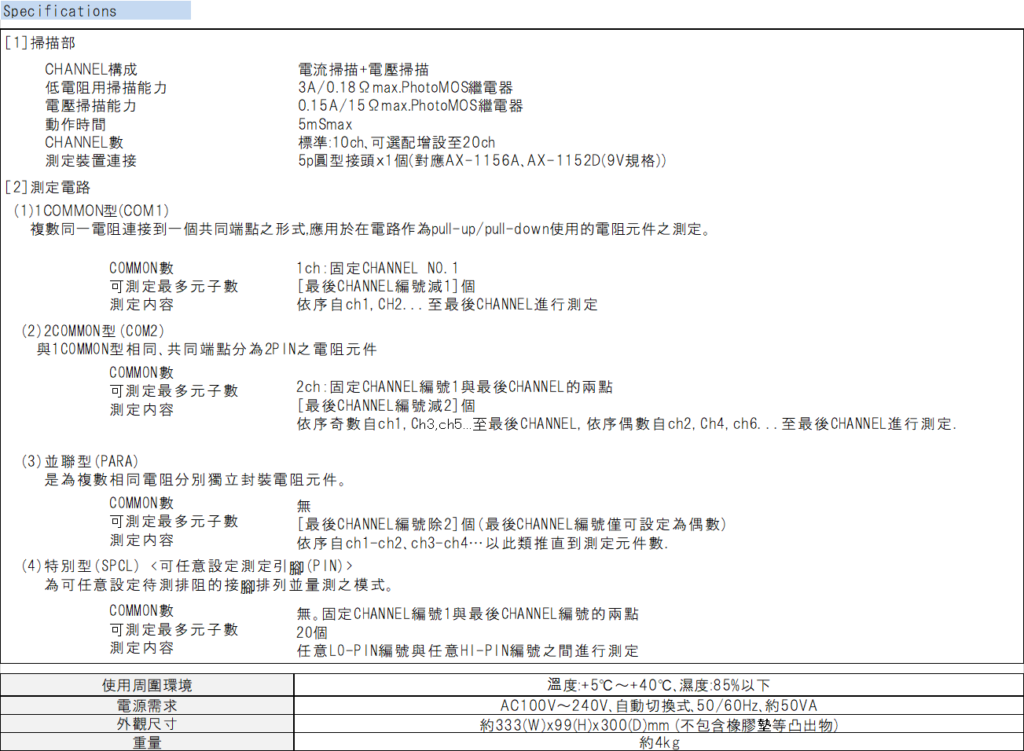Image resolution: width=1024 pixels, height=751 pixels.
Task: Select the 低電阻用掃描能力 label
Action: tap(106, 87)
